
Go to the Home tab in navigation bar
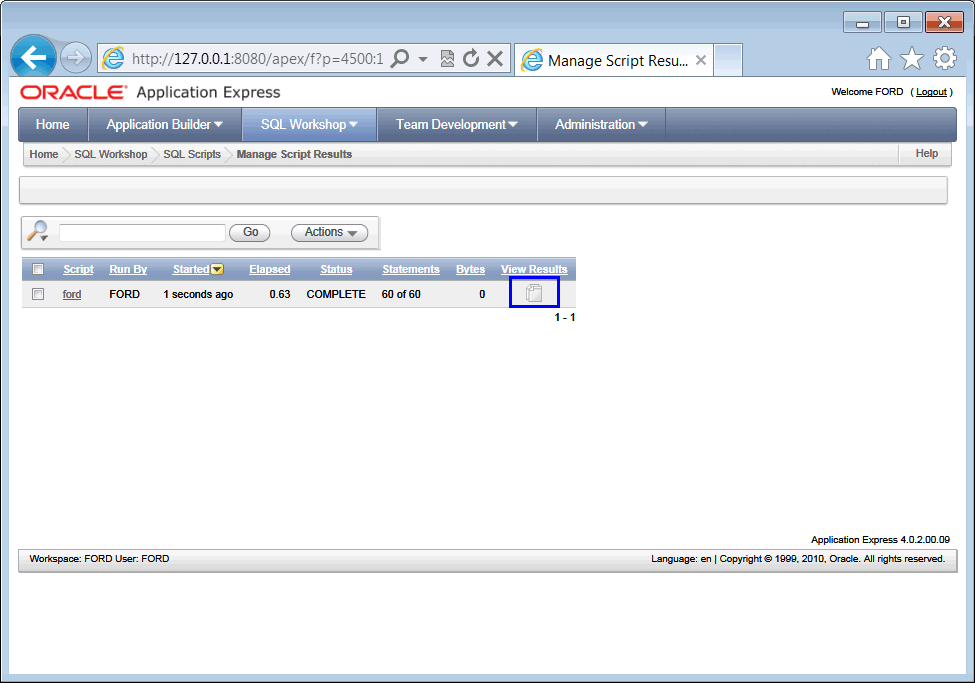pos(53,124)
